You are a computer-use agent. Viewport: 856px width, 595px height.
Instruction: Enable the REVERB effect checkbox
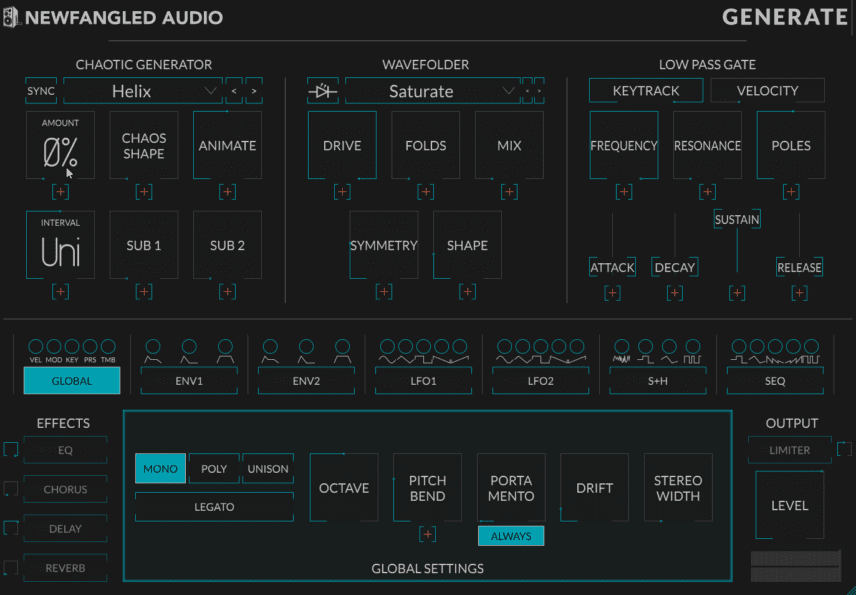coord(11,568)
